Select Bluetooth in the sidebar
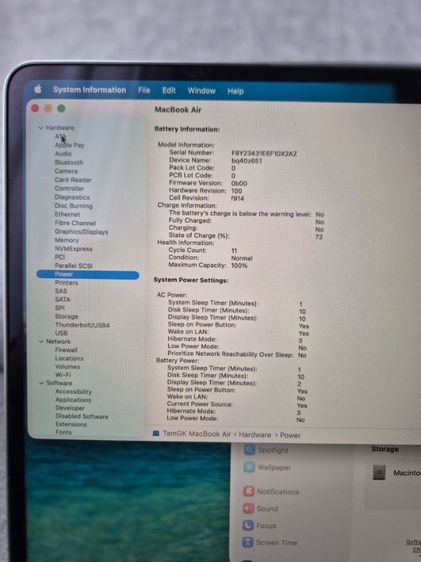The height and width of the screenshot is (562, 421). (69, 162)
